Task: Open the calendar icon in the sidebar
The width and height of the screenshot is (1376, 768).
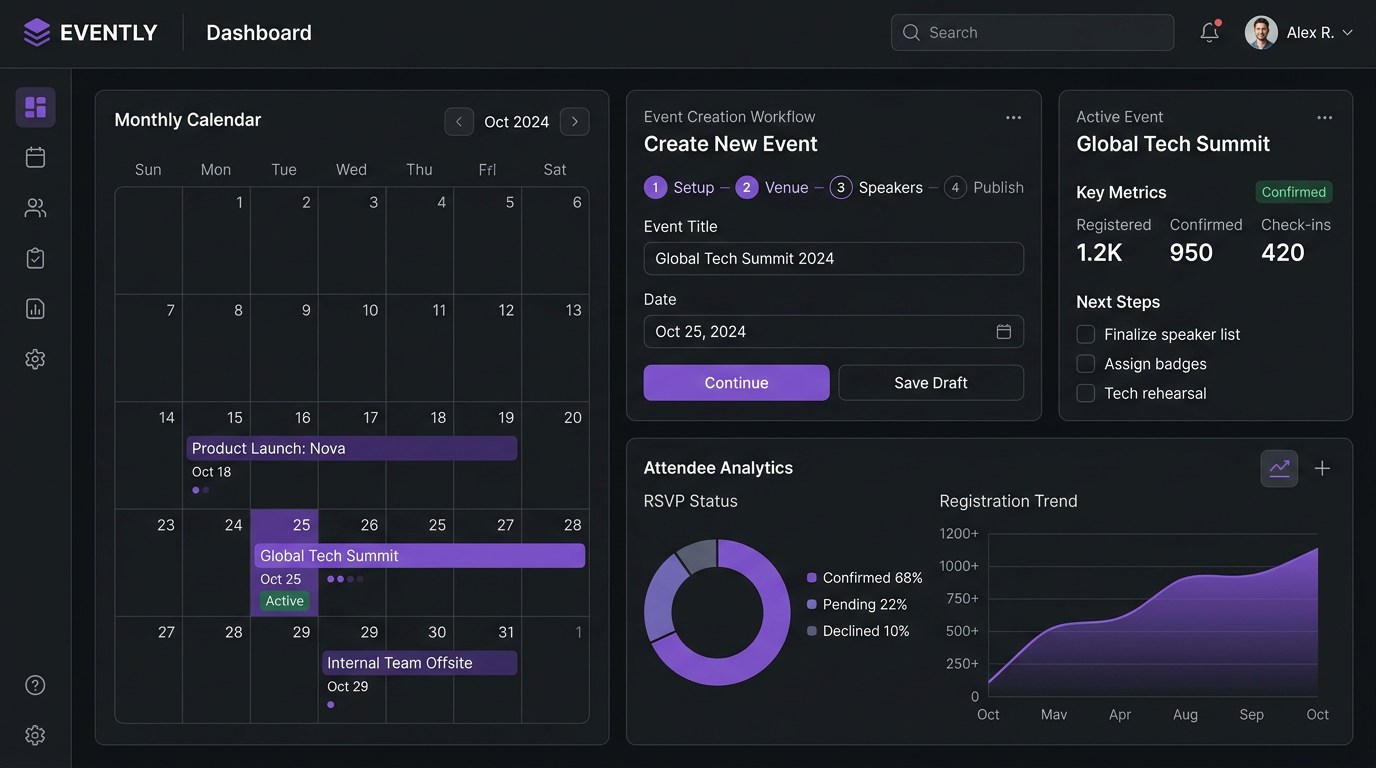Action: (35, 157)
